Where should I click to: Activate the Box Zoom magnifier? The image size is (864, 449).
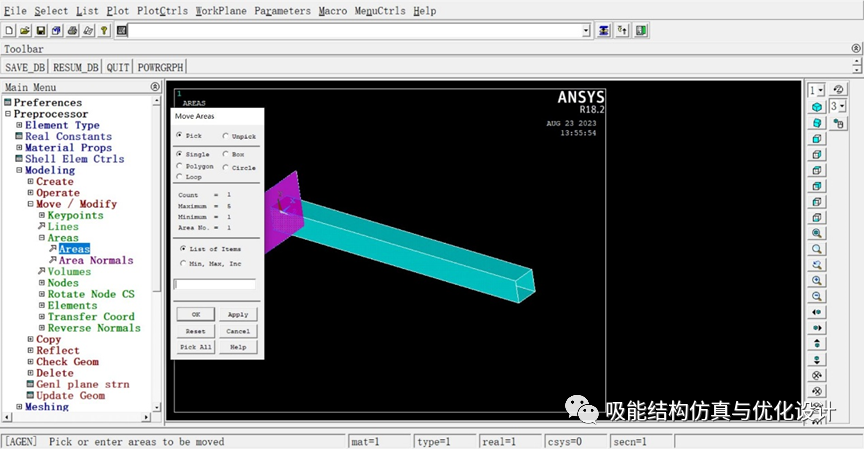coord(817,249)
